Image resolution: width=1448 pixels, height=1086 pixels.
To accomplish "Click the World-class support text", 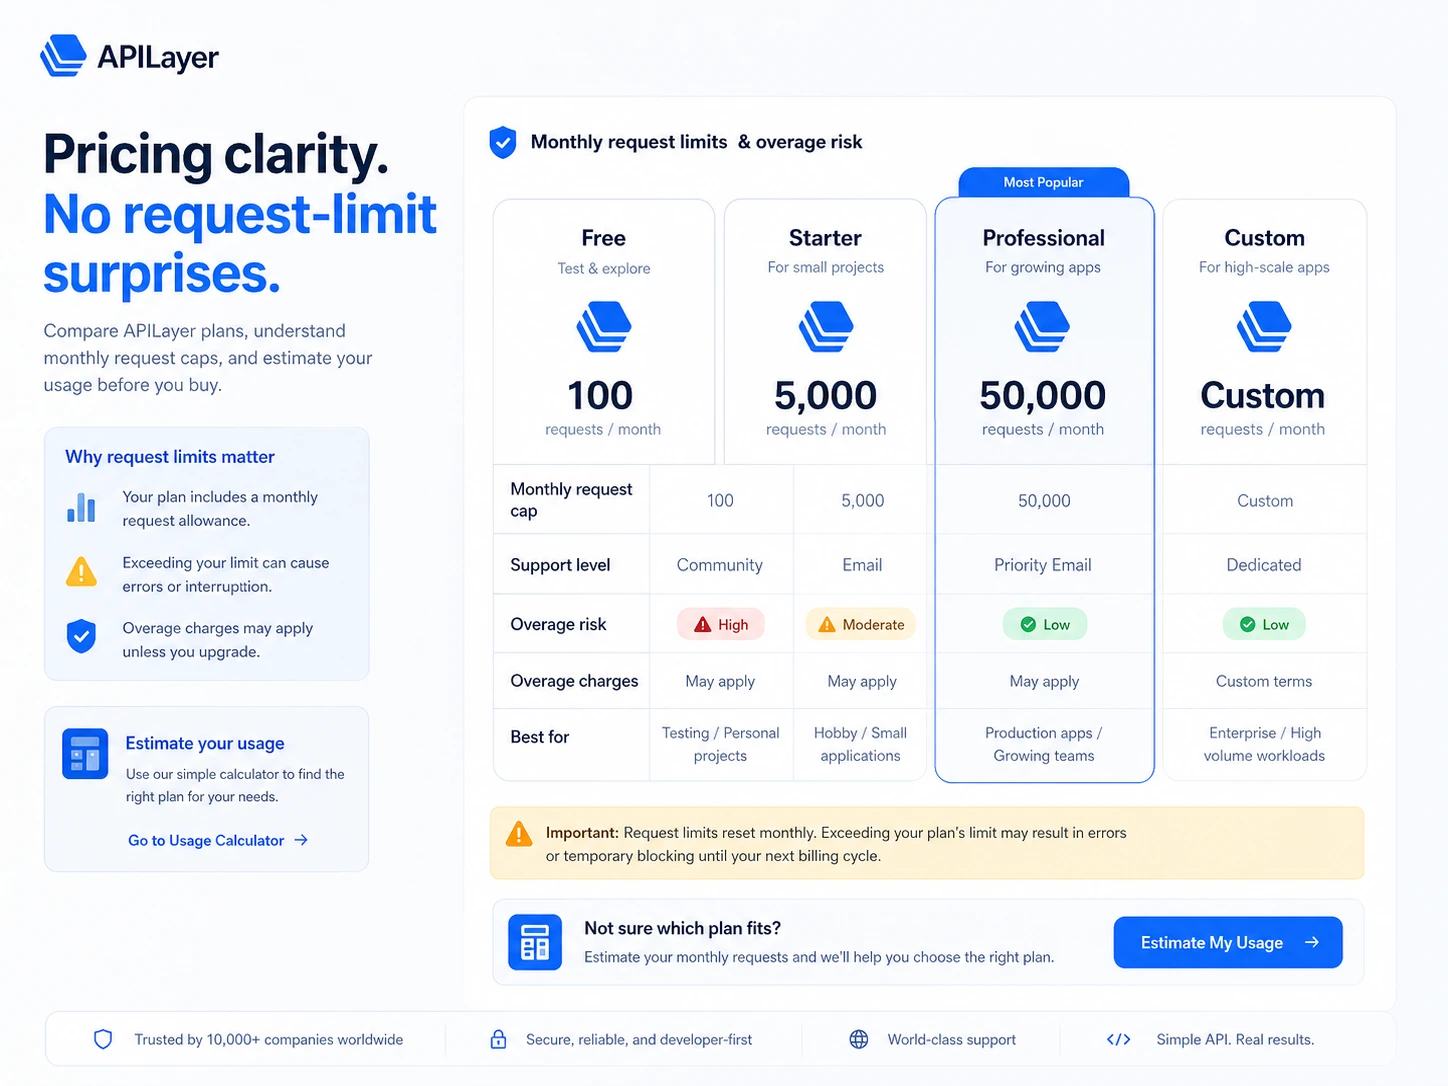I will pos(952,1040).
